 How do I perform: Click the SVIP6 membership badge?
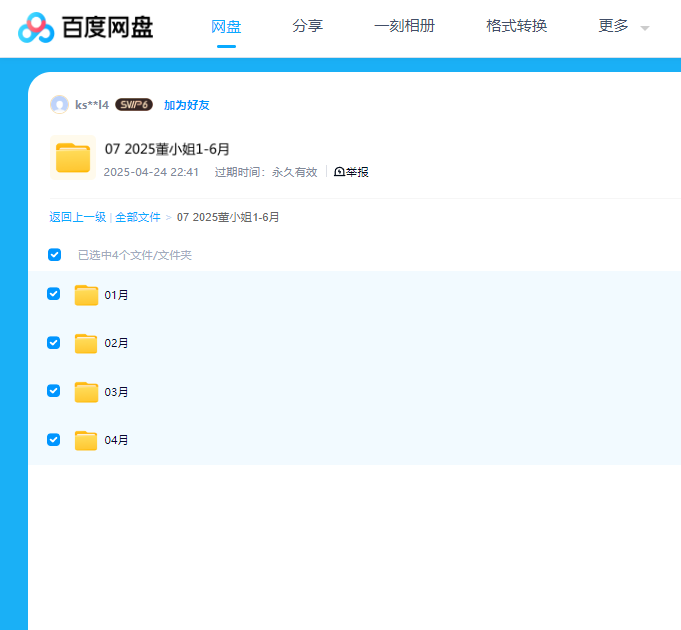[133, 105]
